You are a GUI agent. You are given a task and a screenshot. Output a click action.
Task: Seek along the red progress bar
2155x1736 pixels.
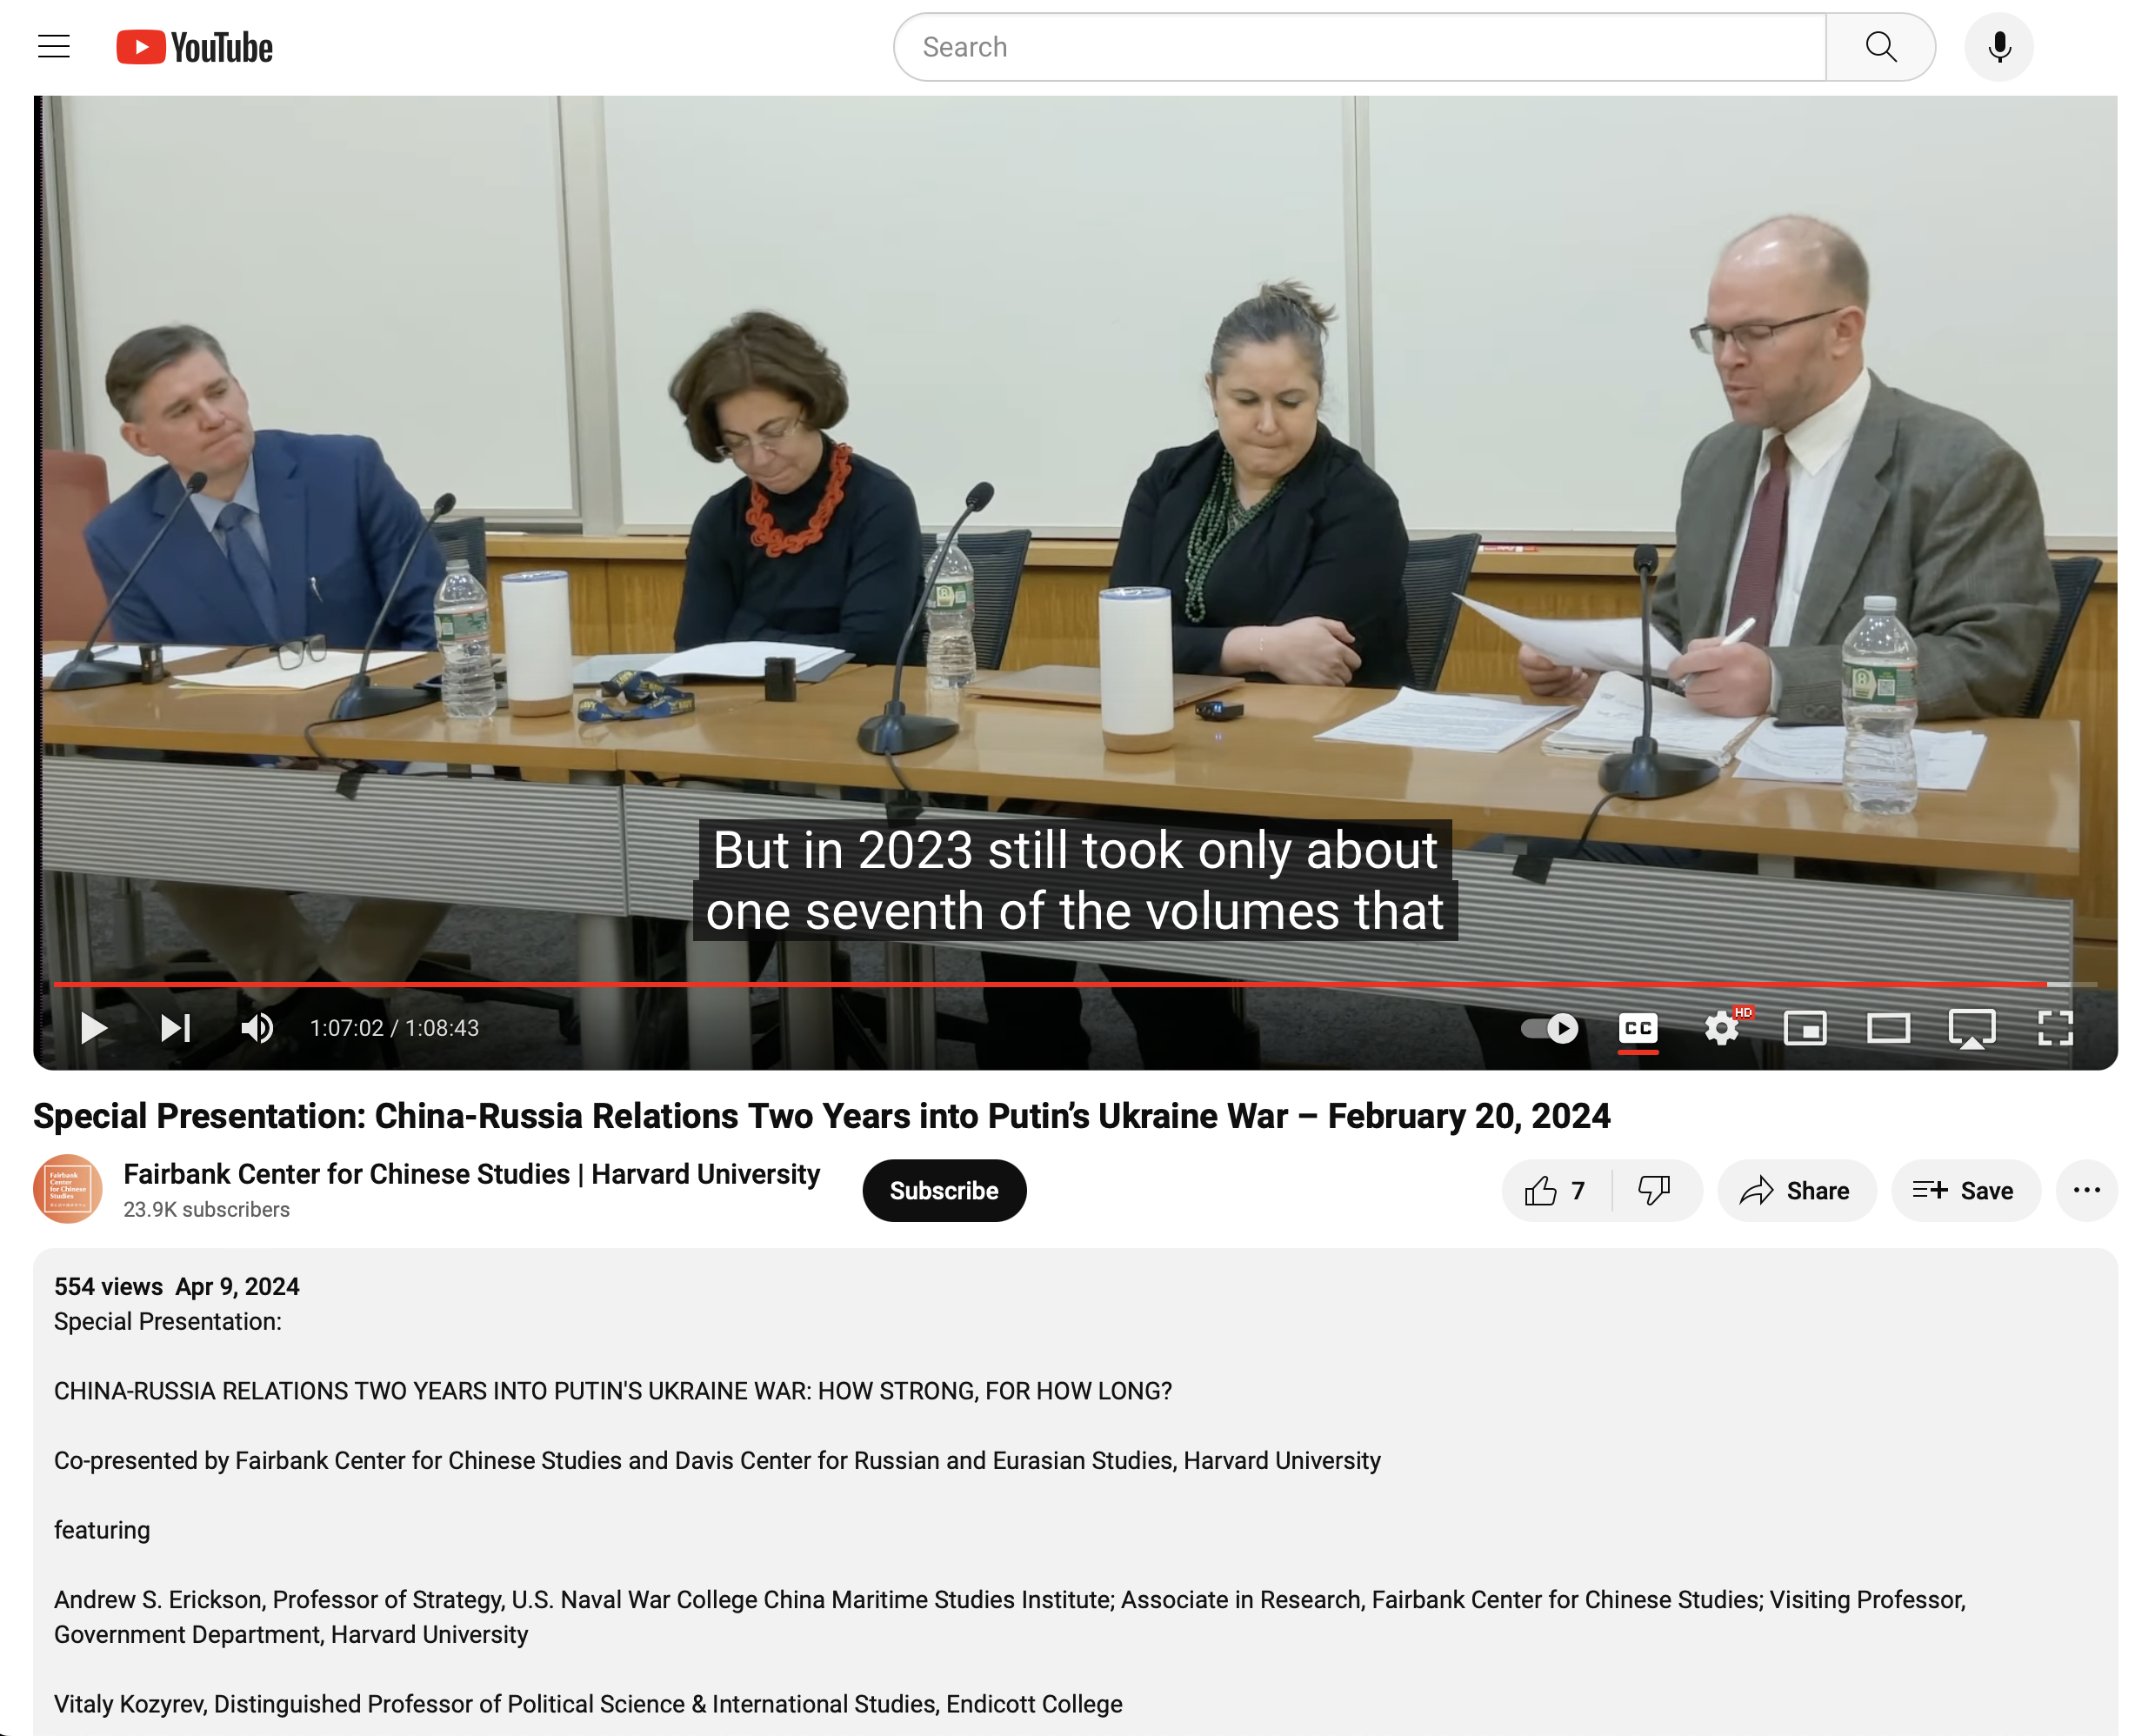click(x=1075, y=985)
